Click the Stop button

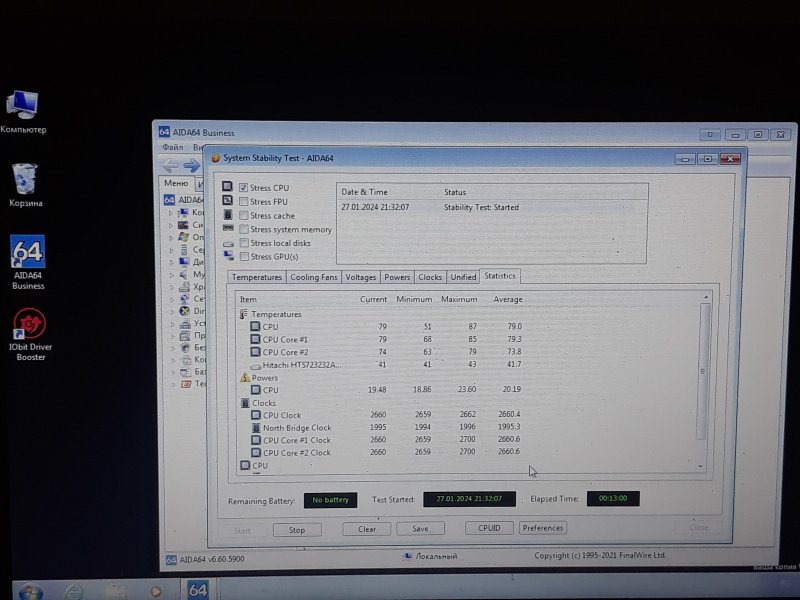coord(296,530)
